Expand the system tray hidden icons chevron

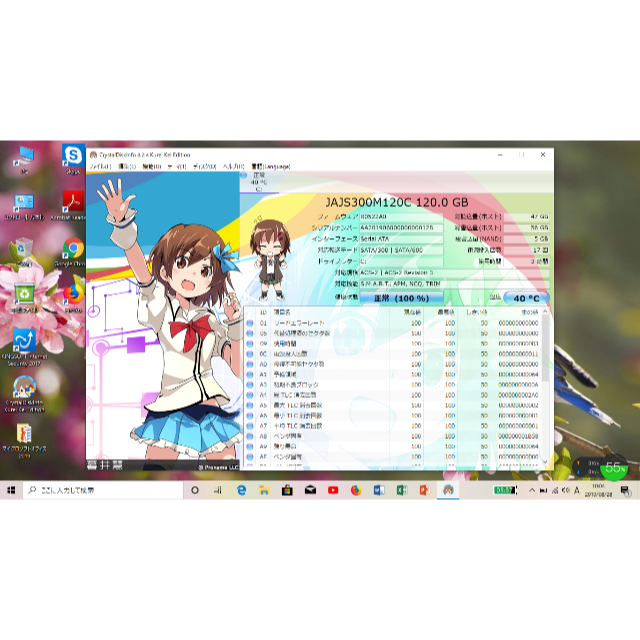[x=532, y=490]
